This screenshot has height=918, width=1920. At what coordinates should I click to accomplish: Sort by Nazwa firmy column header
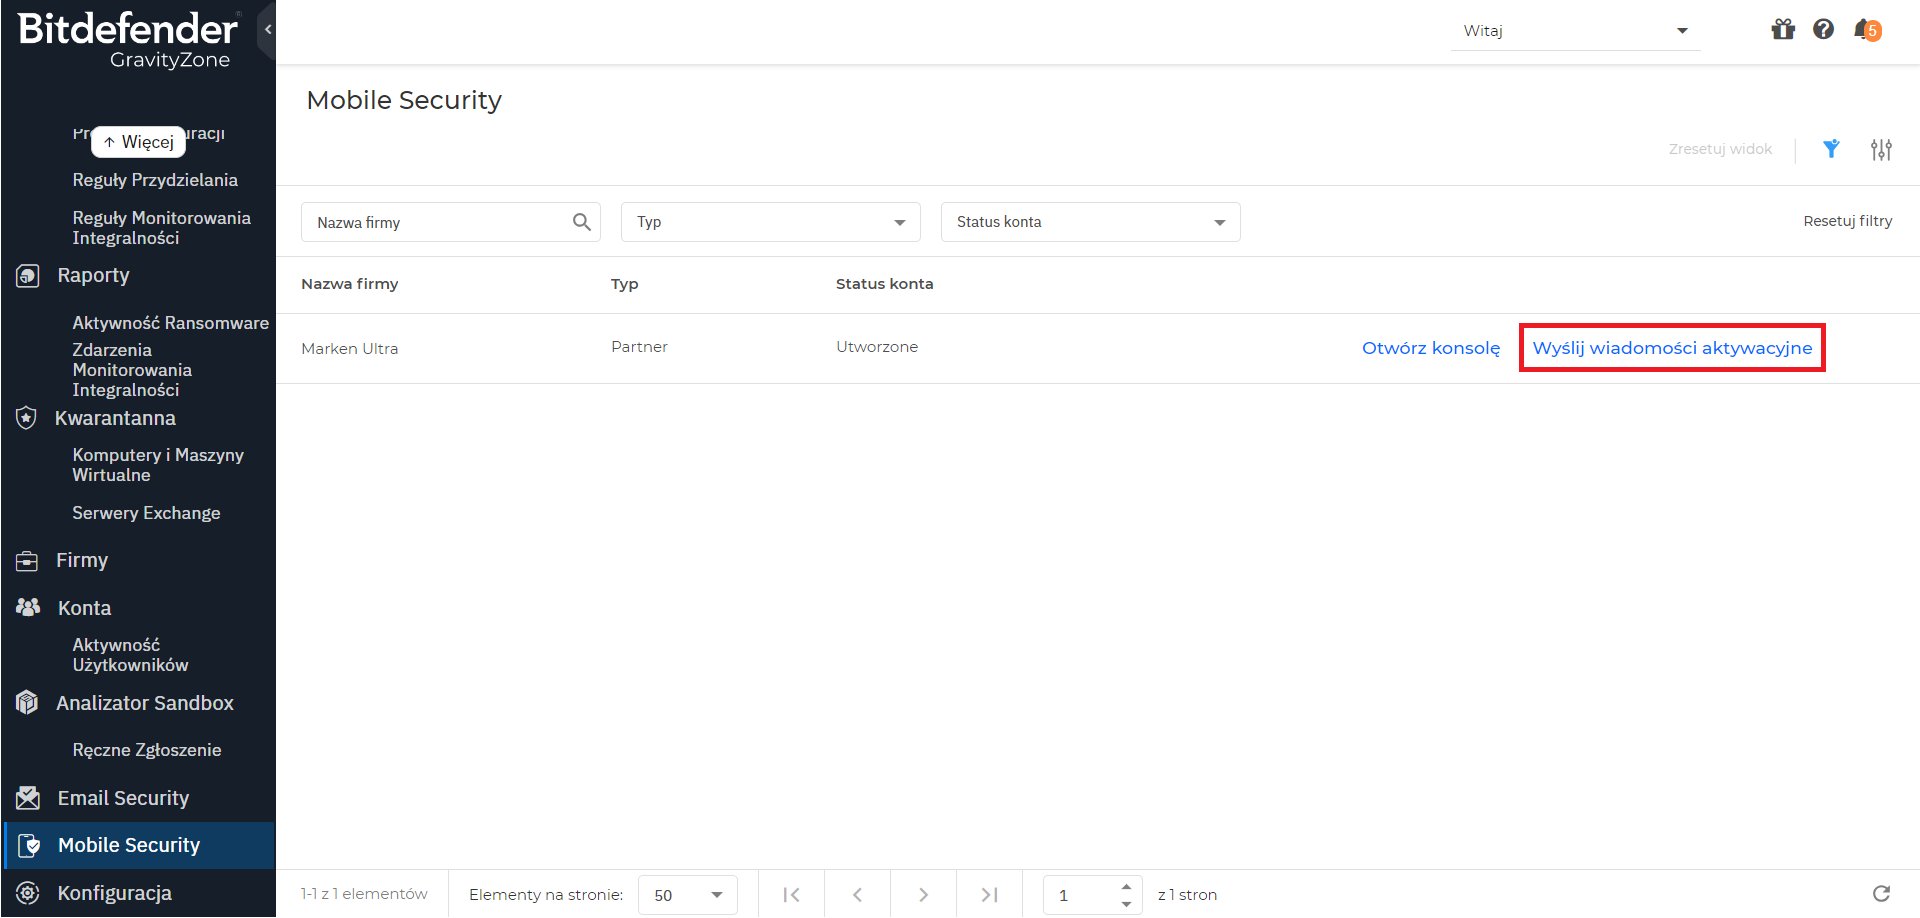pos(350,284)
